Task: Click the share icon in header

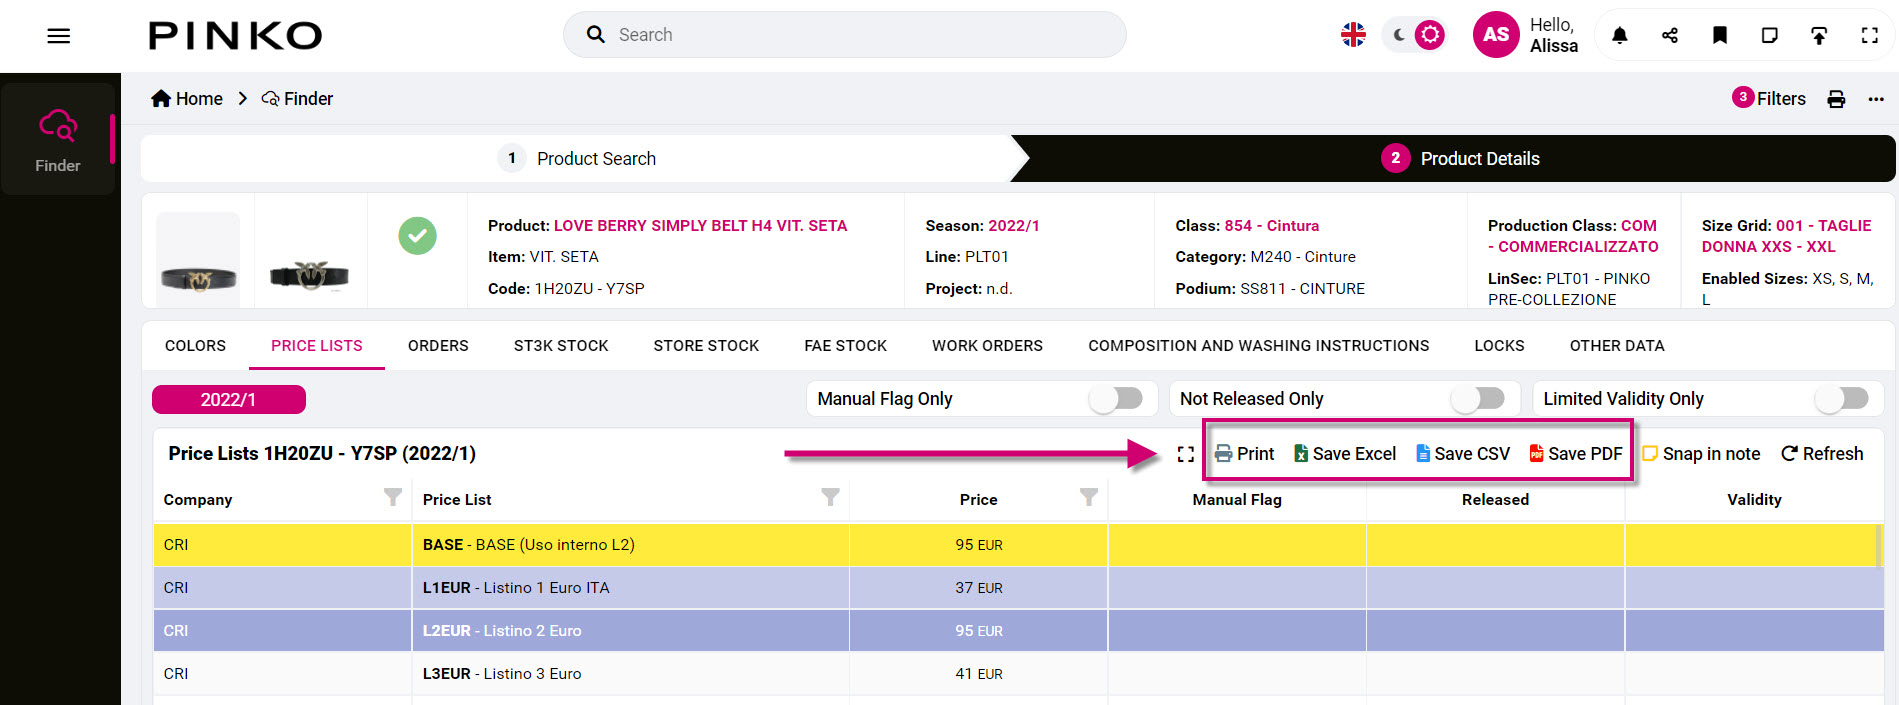Action: 1670,36
